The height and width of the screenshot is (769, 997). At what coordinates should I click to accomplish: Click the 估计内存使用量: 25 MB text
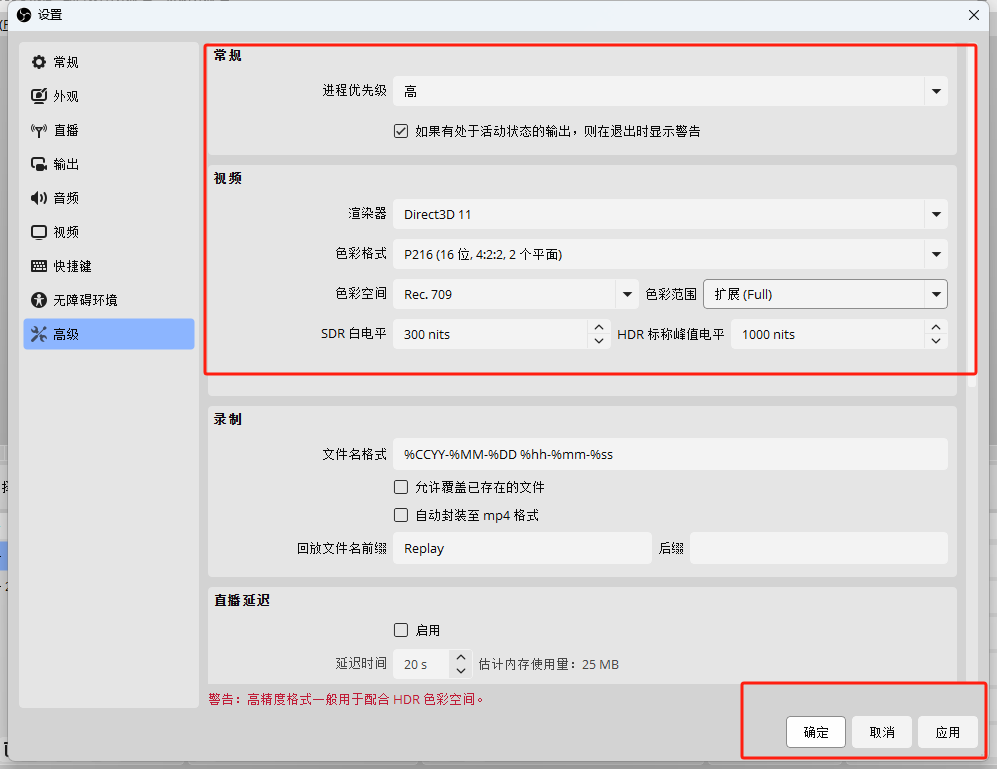549,664
